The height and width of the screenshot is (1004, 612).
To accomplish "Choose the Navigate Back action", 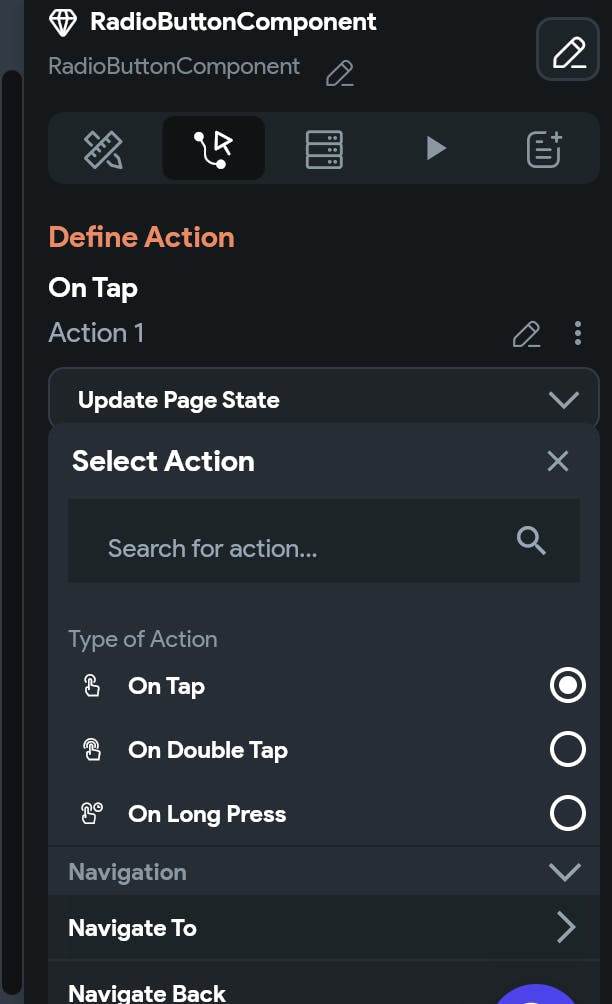I will pyautogui.click(x=147, y=992).
